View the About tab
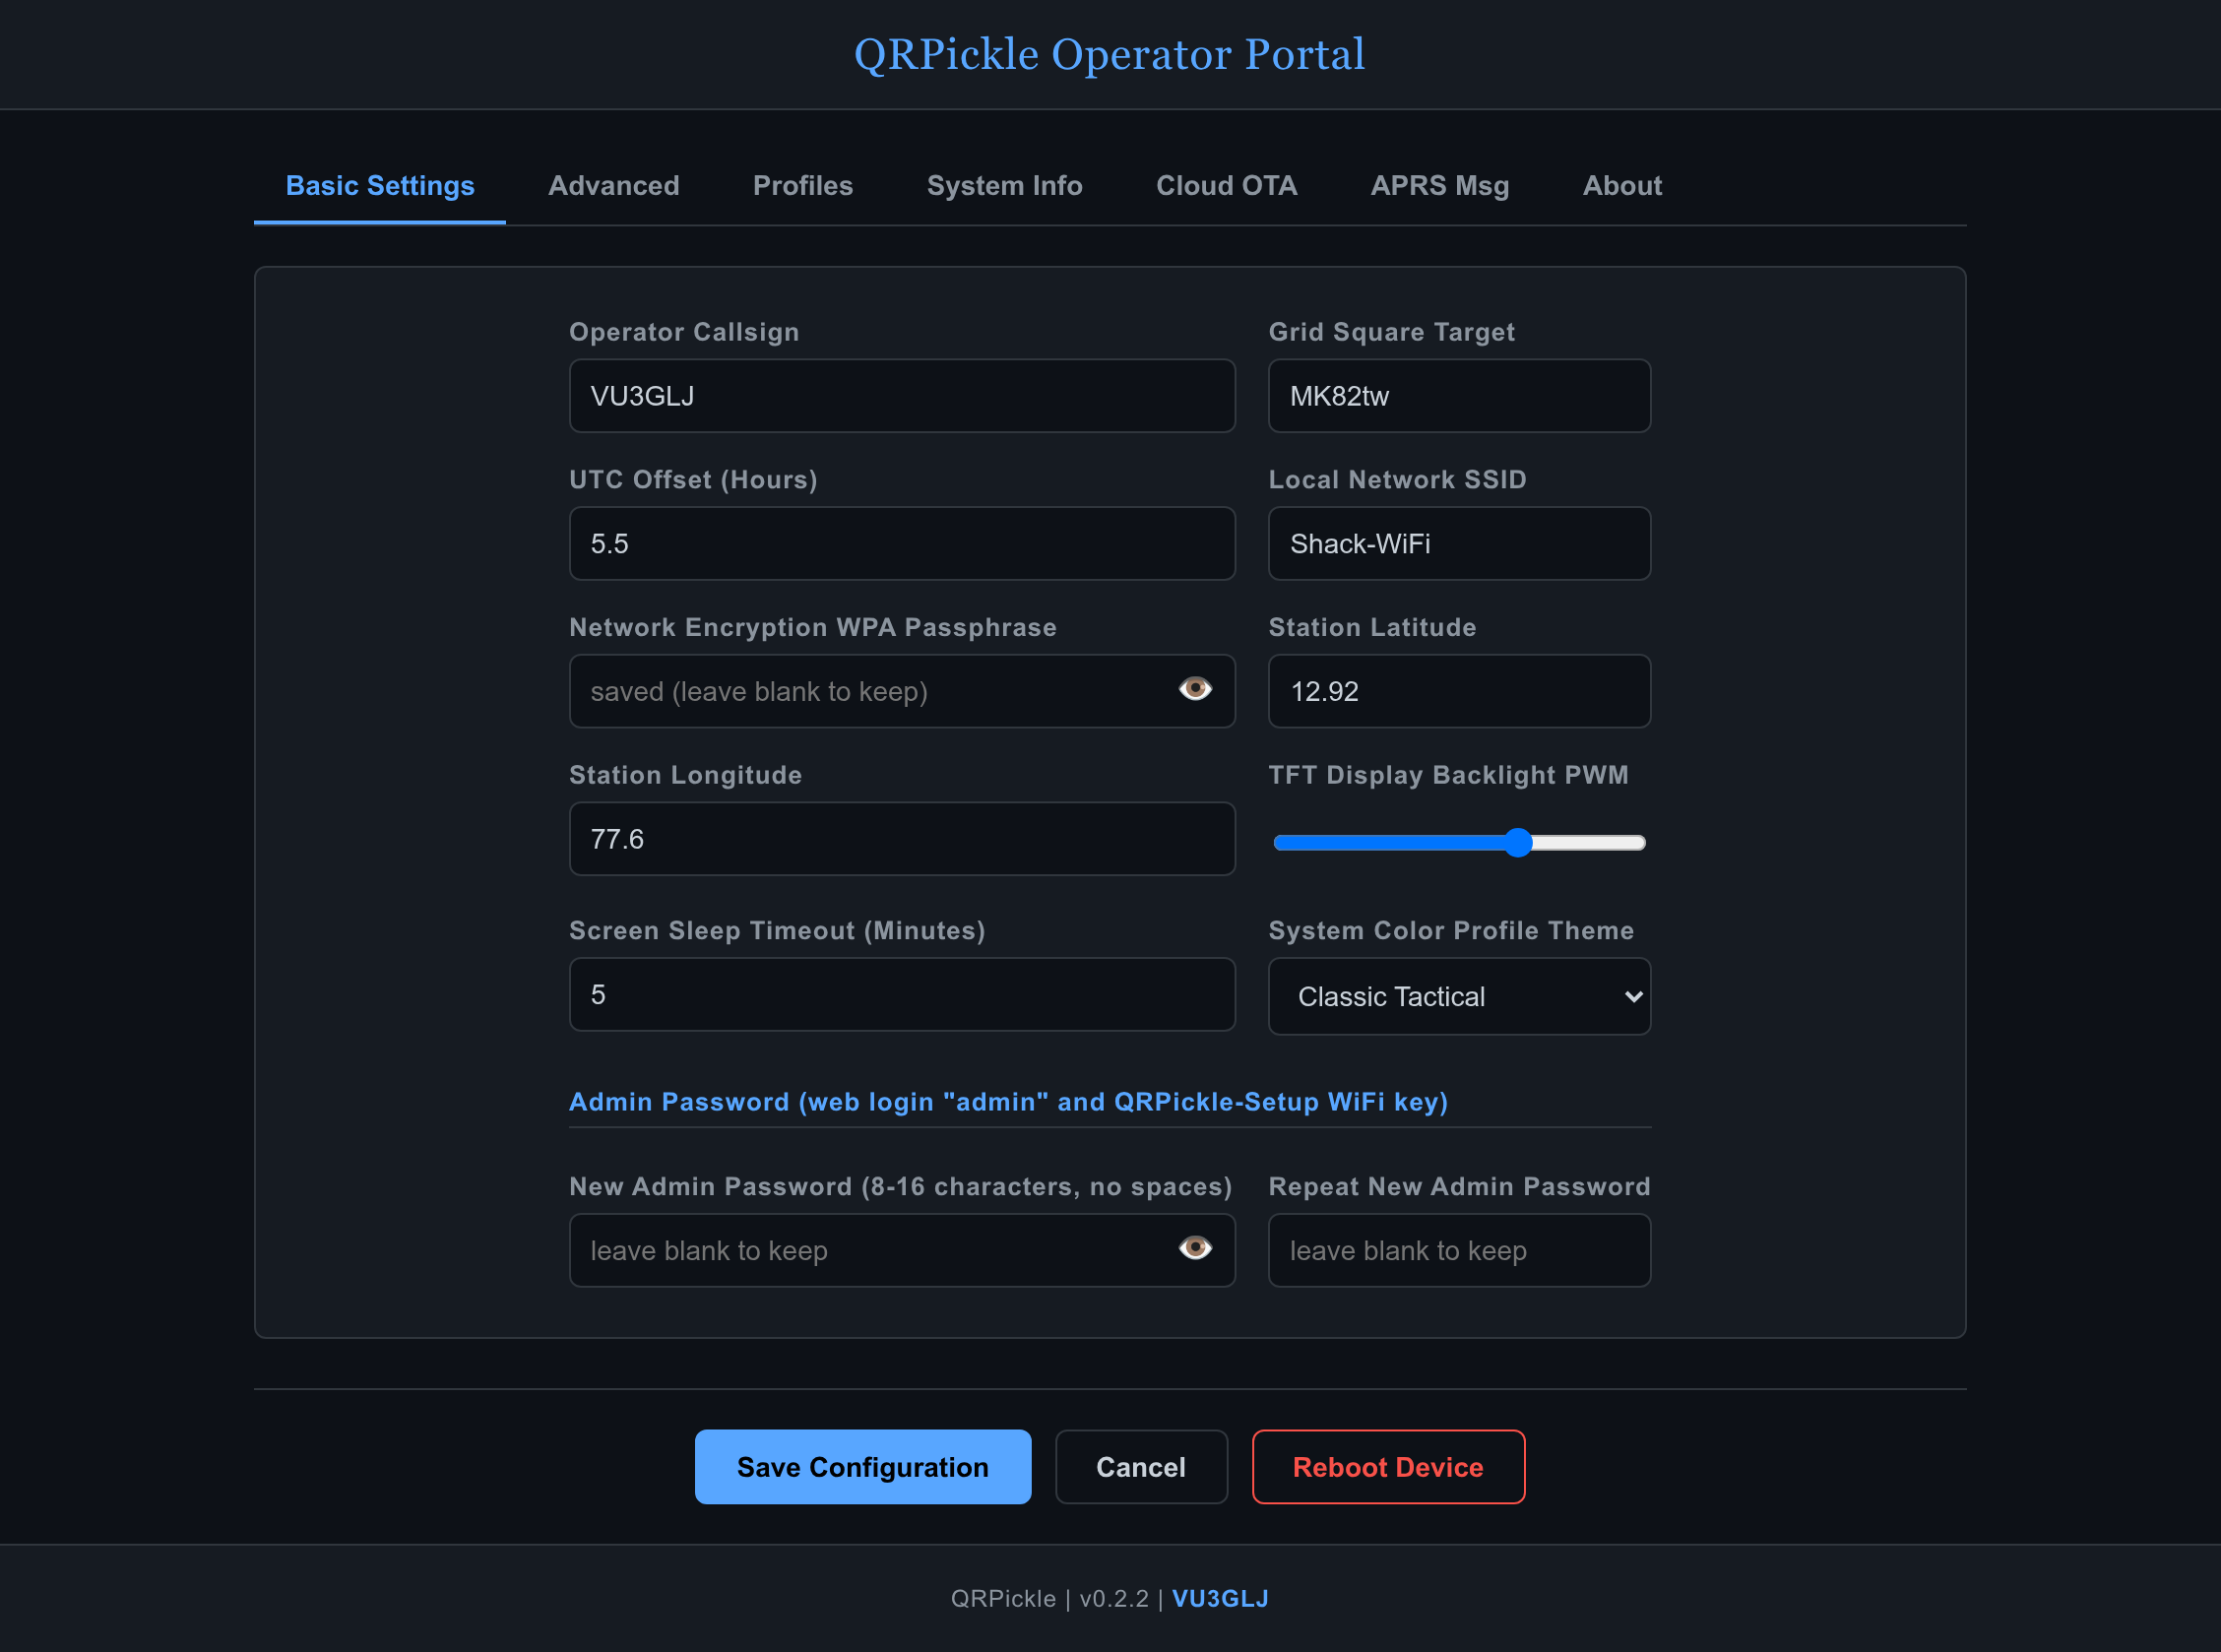The height and width of the screenshot is (1652, 2221). 1622,186
